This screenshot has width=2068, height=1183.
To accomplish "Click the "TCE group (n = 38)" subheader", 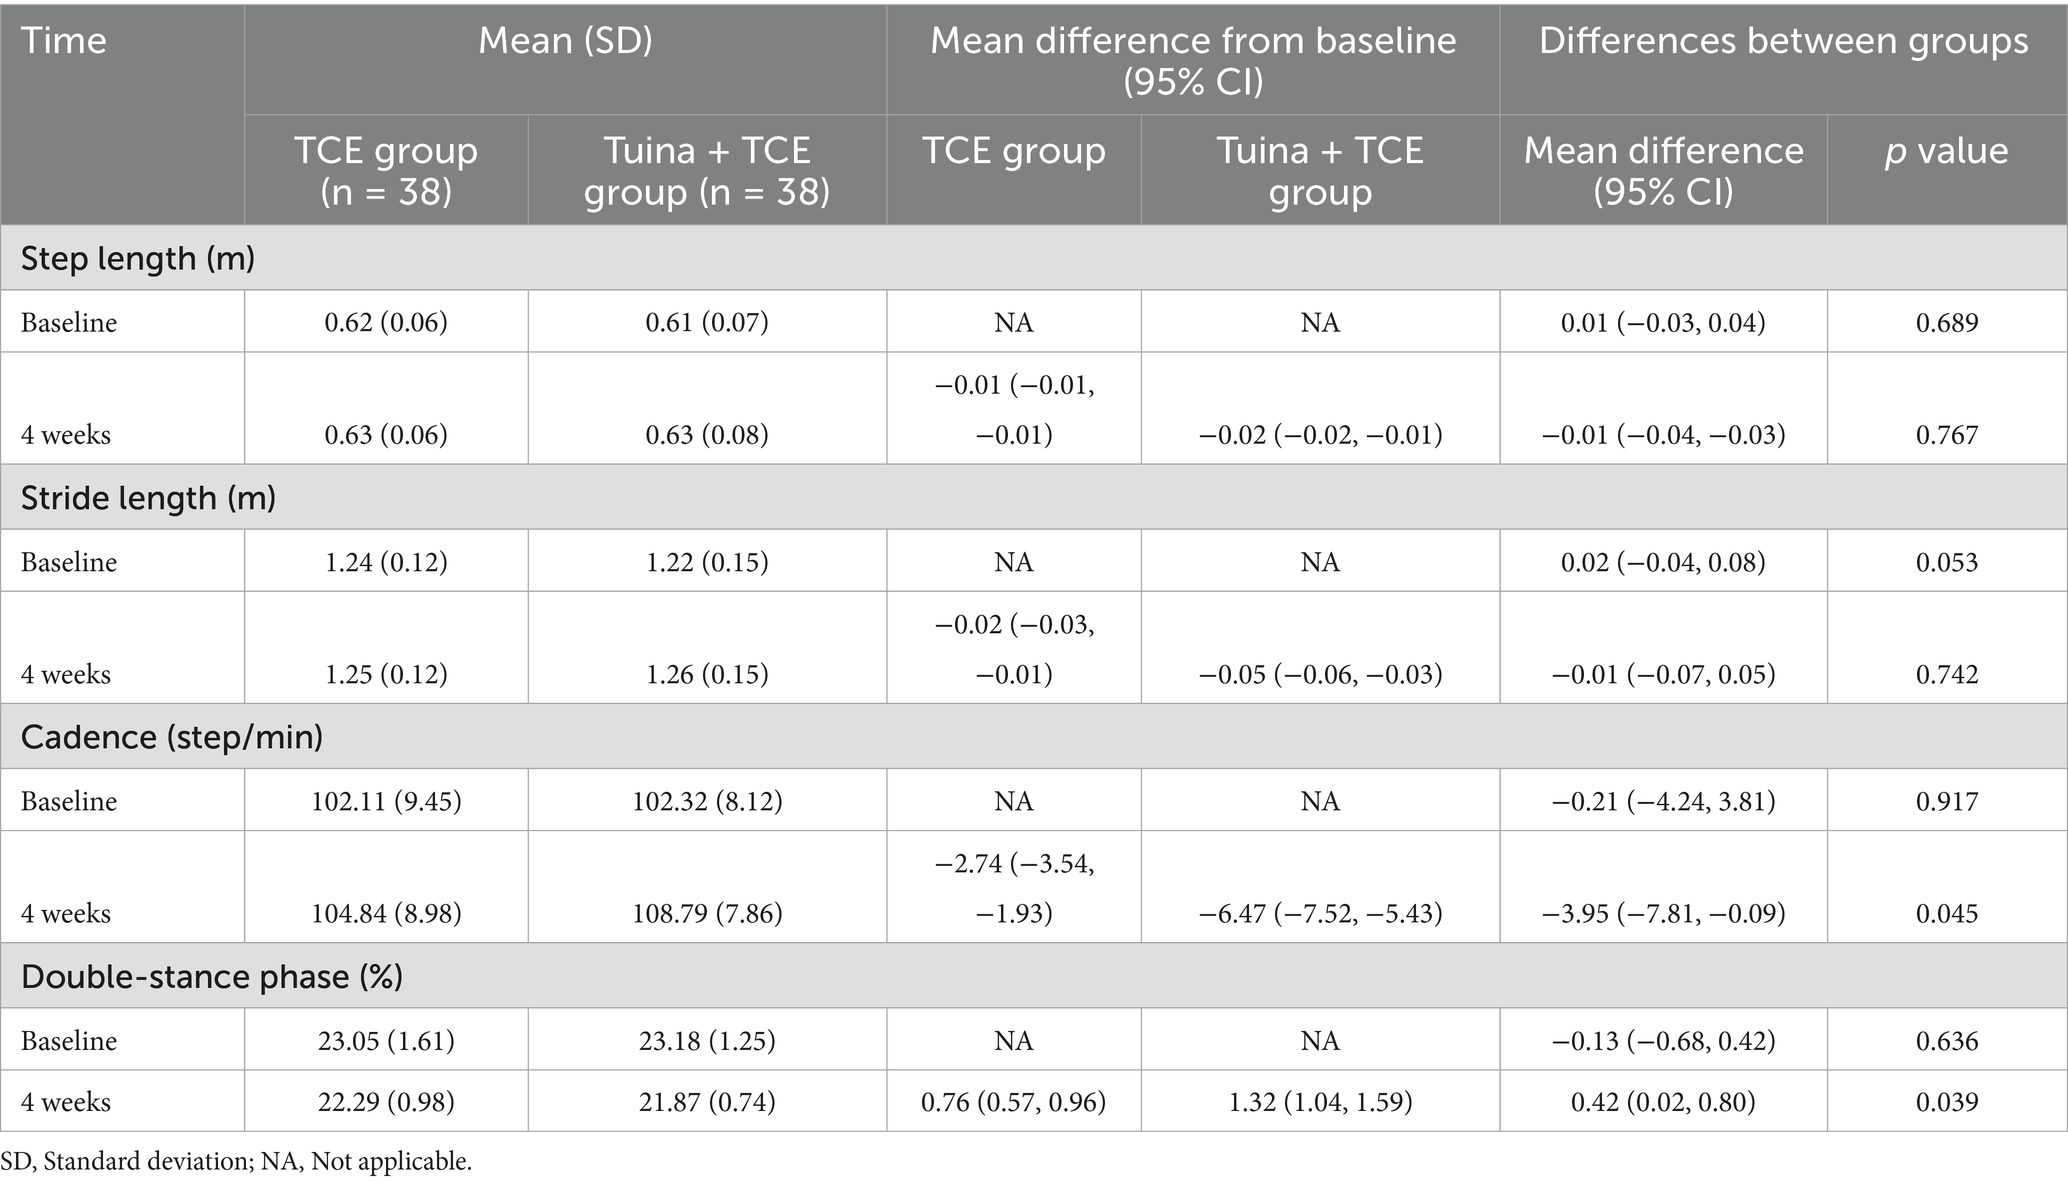I will (x=386, y=170).
